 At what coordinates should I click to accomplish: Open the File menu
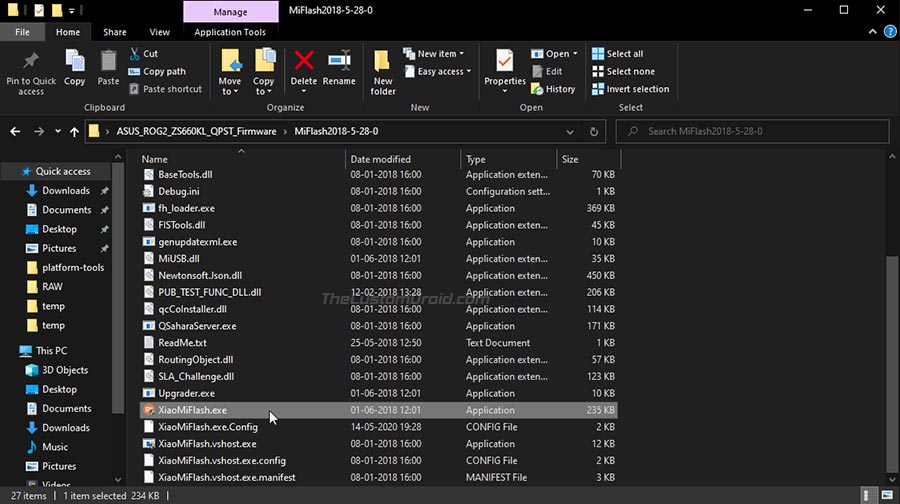pyautogui.click(x=22, y=32)
